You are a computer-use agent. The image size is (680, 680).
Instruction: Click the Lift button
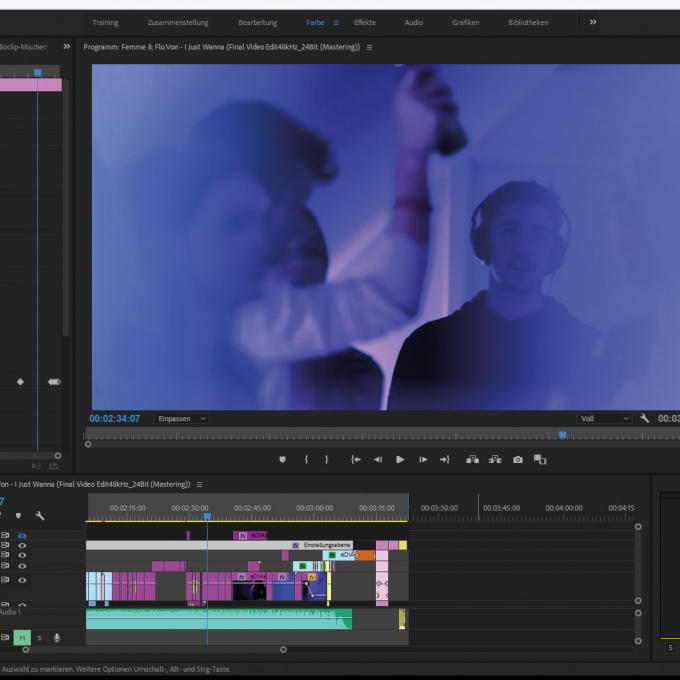[472, 459]
